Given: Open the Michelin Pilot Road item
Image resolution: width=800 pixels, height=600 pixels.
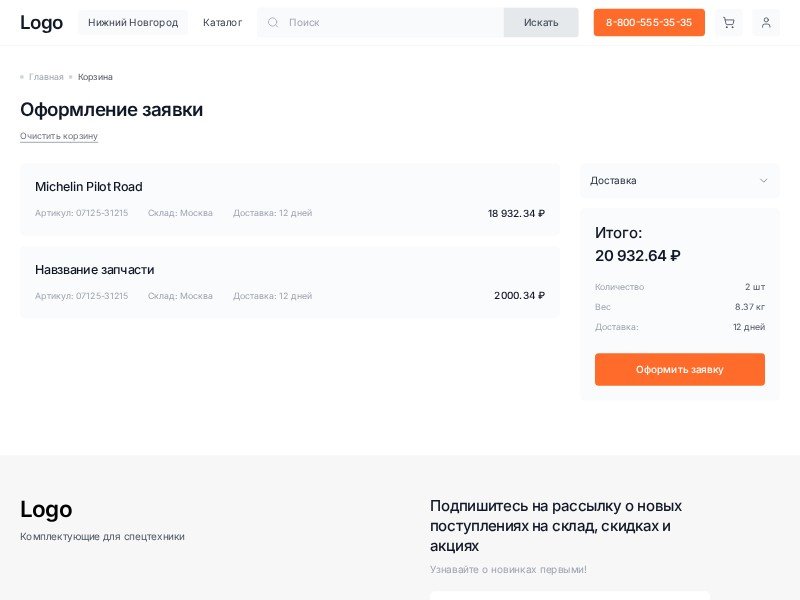Looking at the screenshot, I should tap(89, 187).
